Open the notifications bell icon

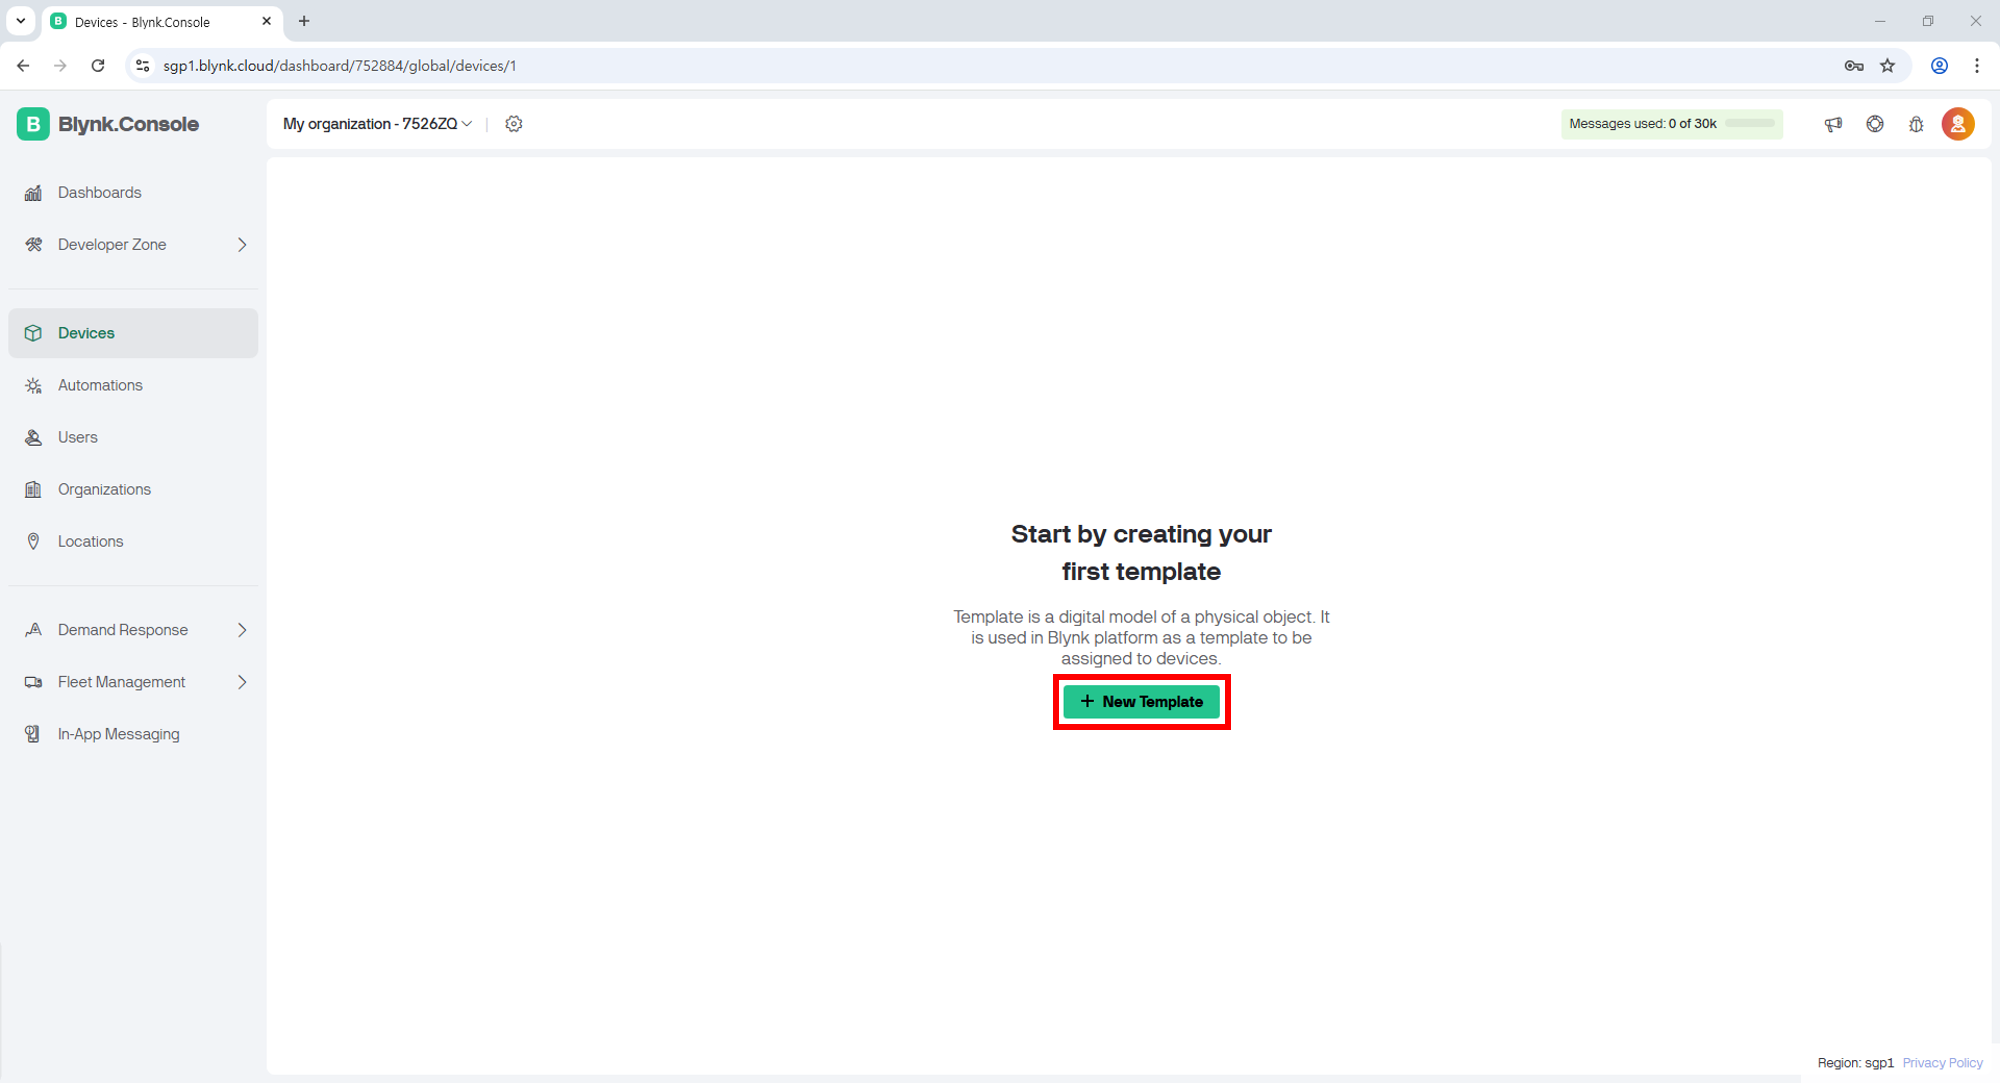[x=1916, y=124]
